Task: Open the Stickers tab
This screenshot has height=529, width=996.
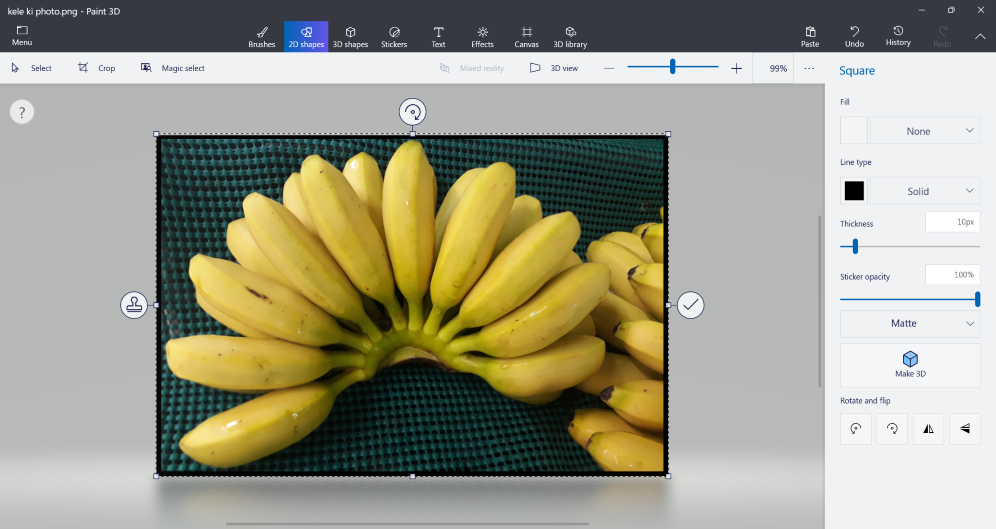Action: pyautogui.click(x=394, y=37)
